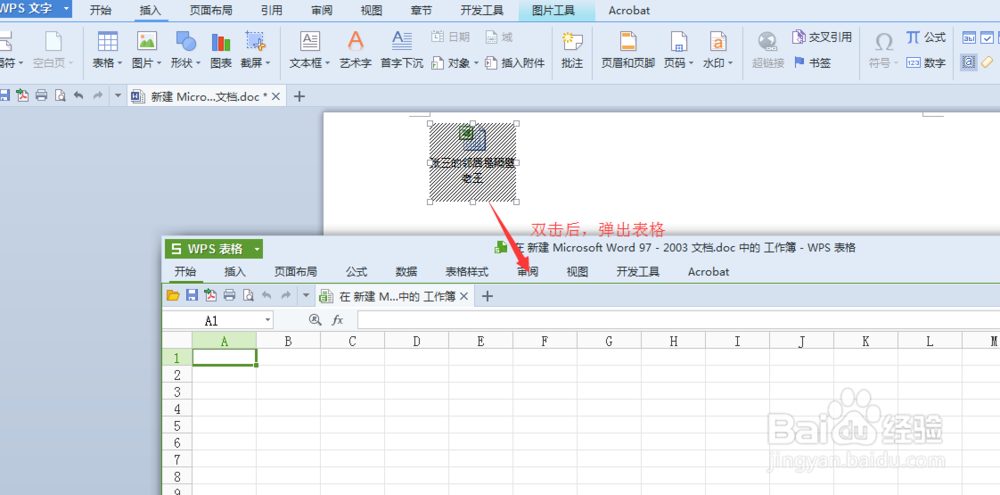Switch to the 章节 tab
1000x495 pixels.
click(422, 11)
